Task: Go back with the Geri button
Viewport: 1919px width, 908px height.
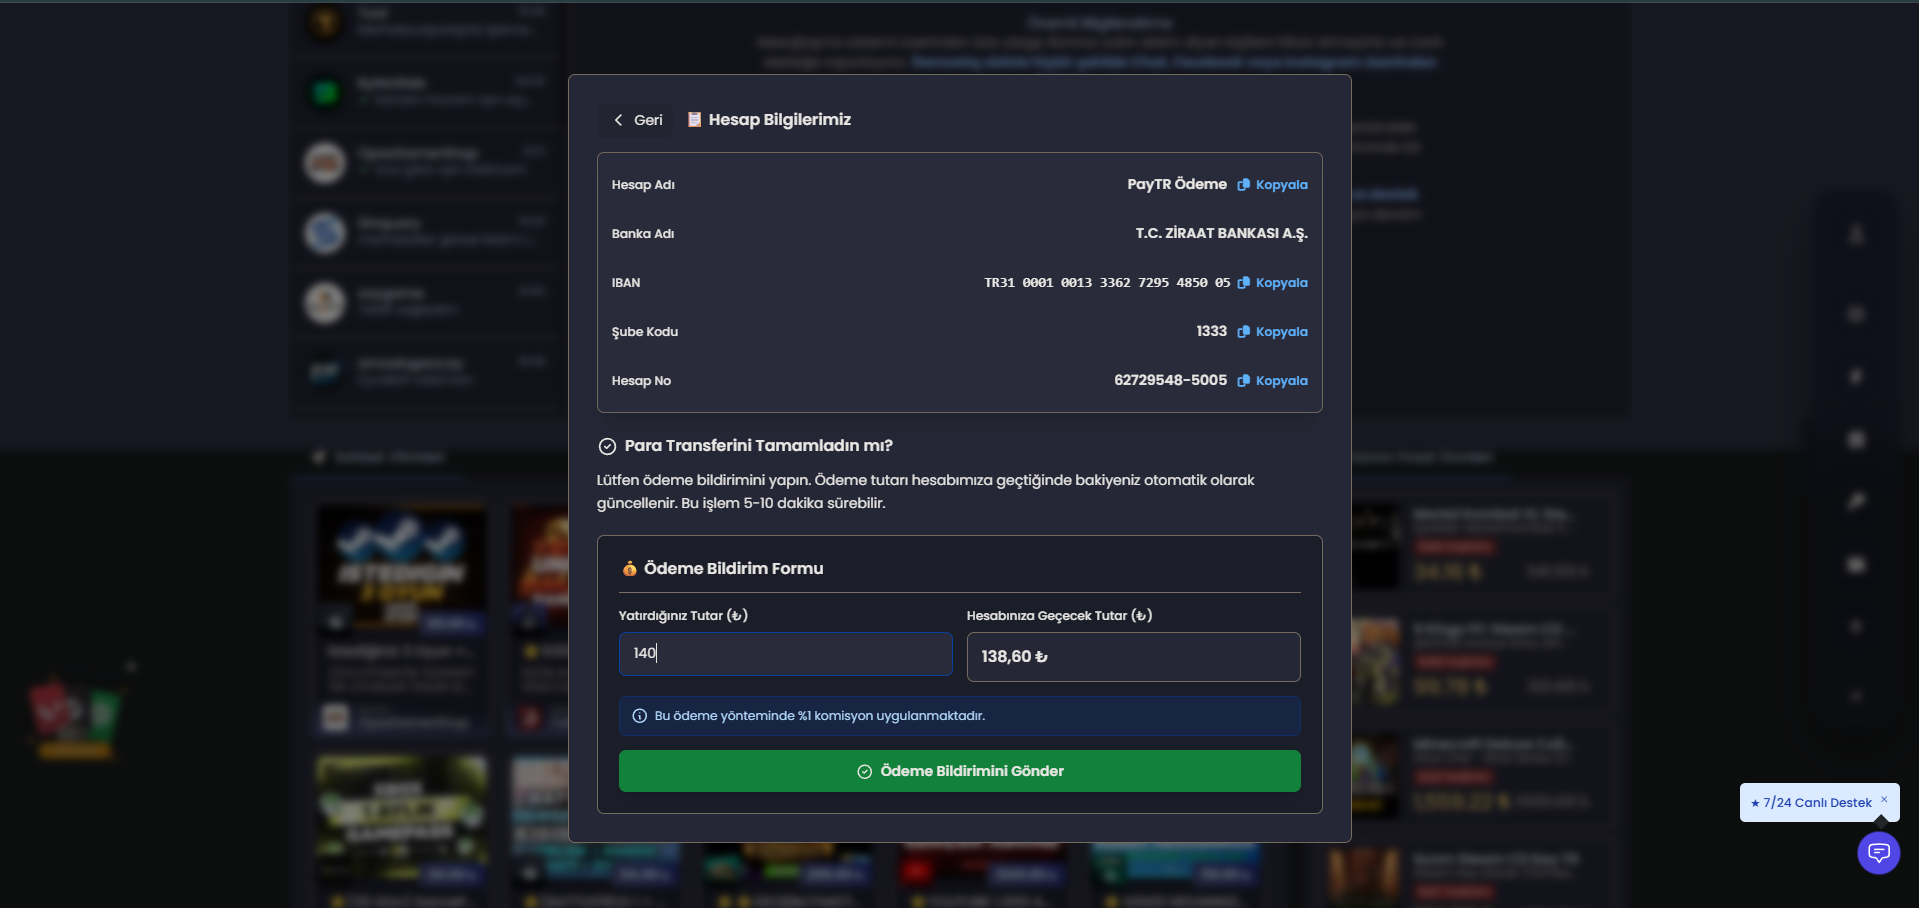Action: (638, 120)
